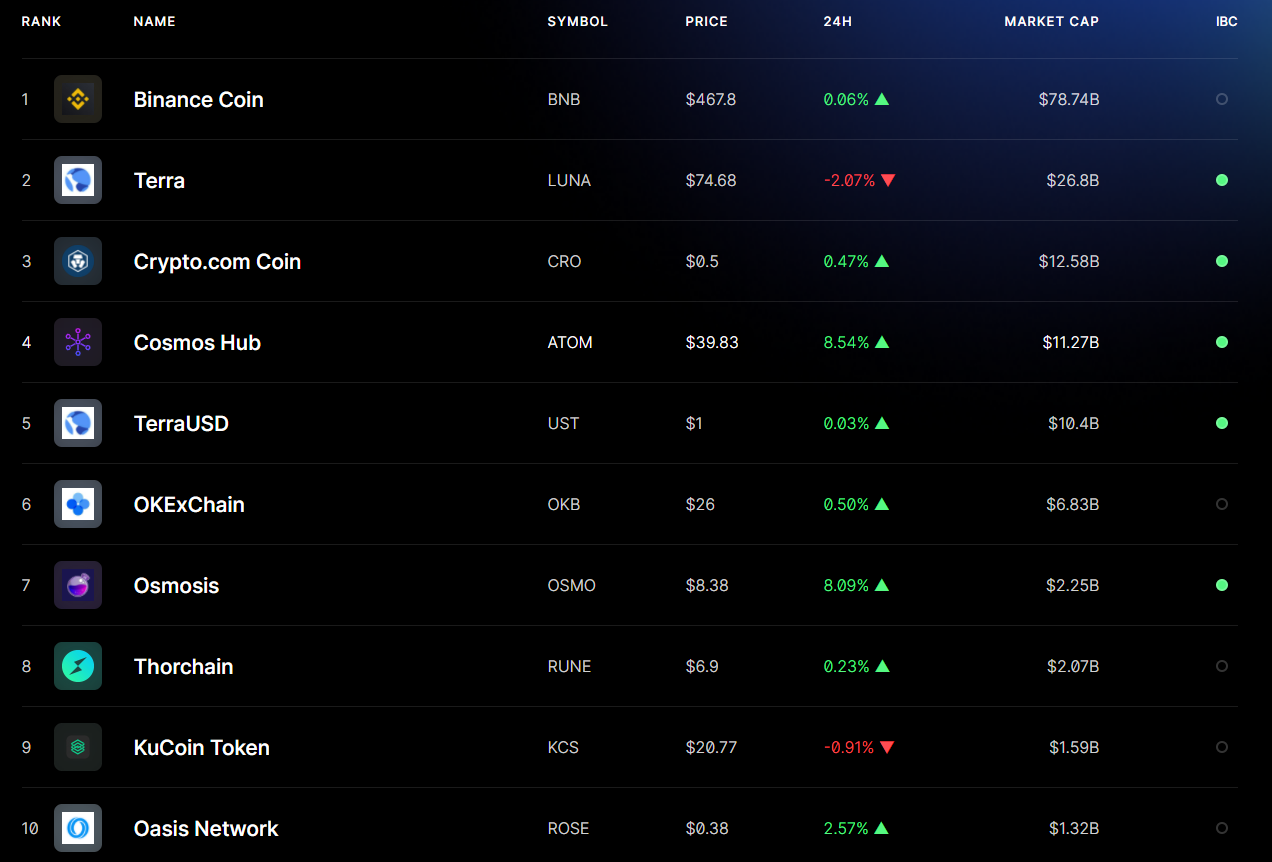Open the Terra name link
The image size is (1272, 862).
click(x=159, y=180)
